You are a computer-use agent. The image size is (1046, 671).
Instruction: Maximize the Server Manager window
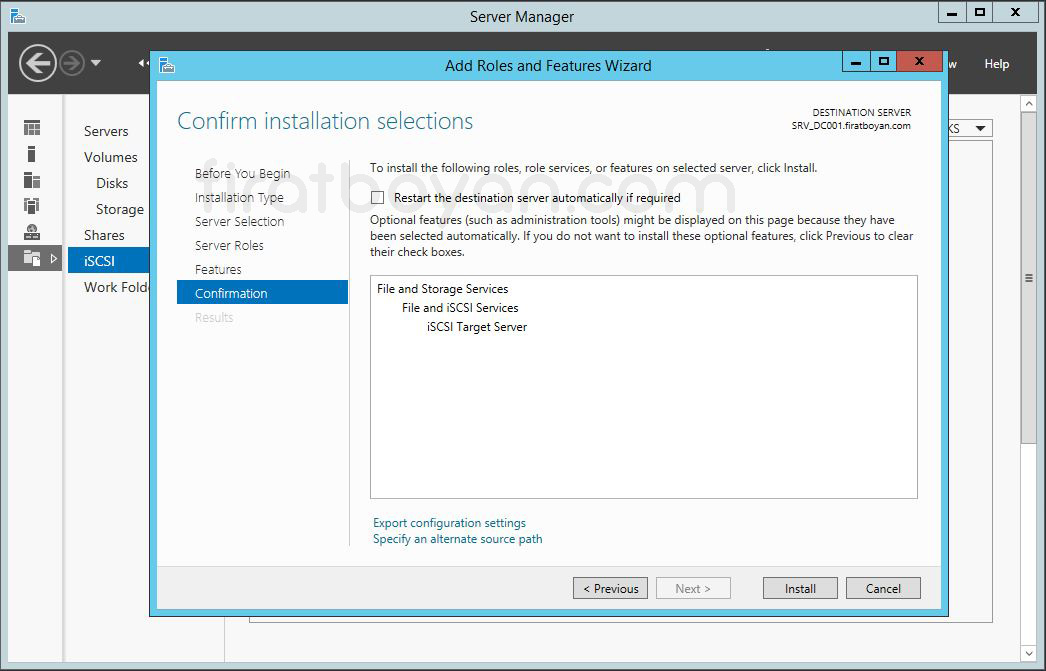tap(979, 12)
